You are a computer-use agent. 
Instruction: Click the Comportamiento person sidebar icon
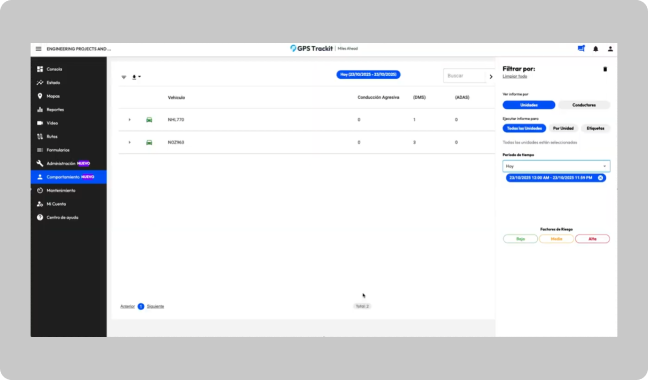tap(40, 177)
